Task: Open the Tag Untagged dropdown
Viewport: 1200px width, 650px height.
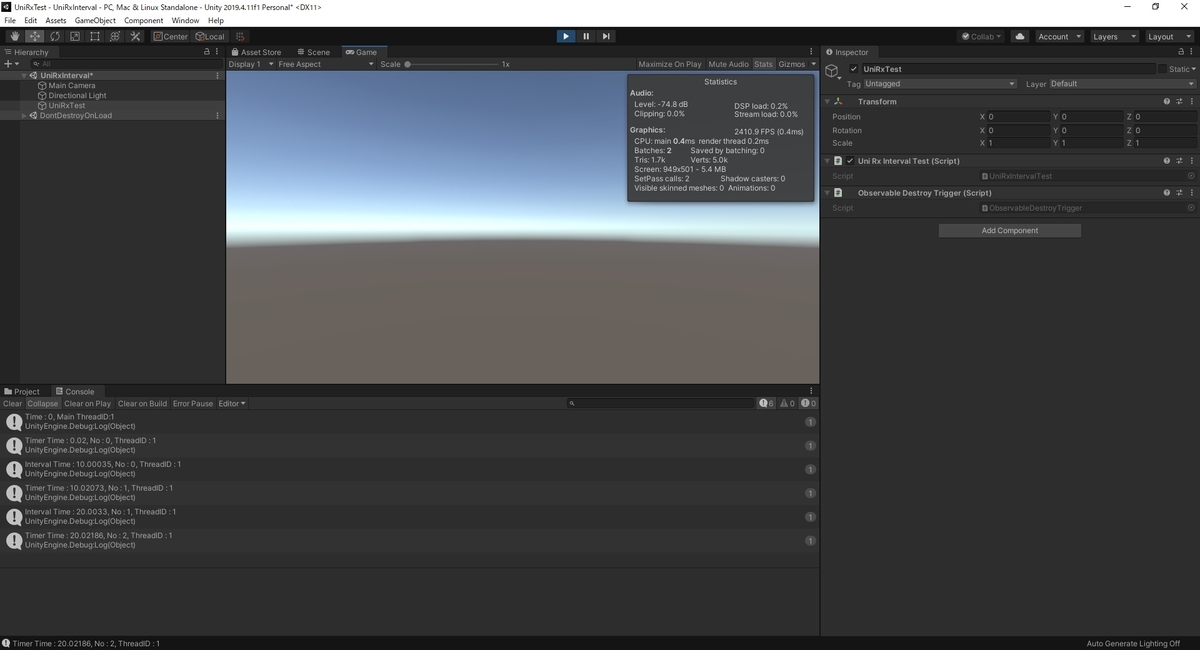Action: (940, 84)
